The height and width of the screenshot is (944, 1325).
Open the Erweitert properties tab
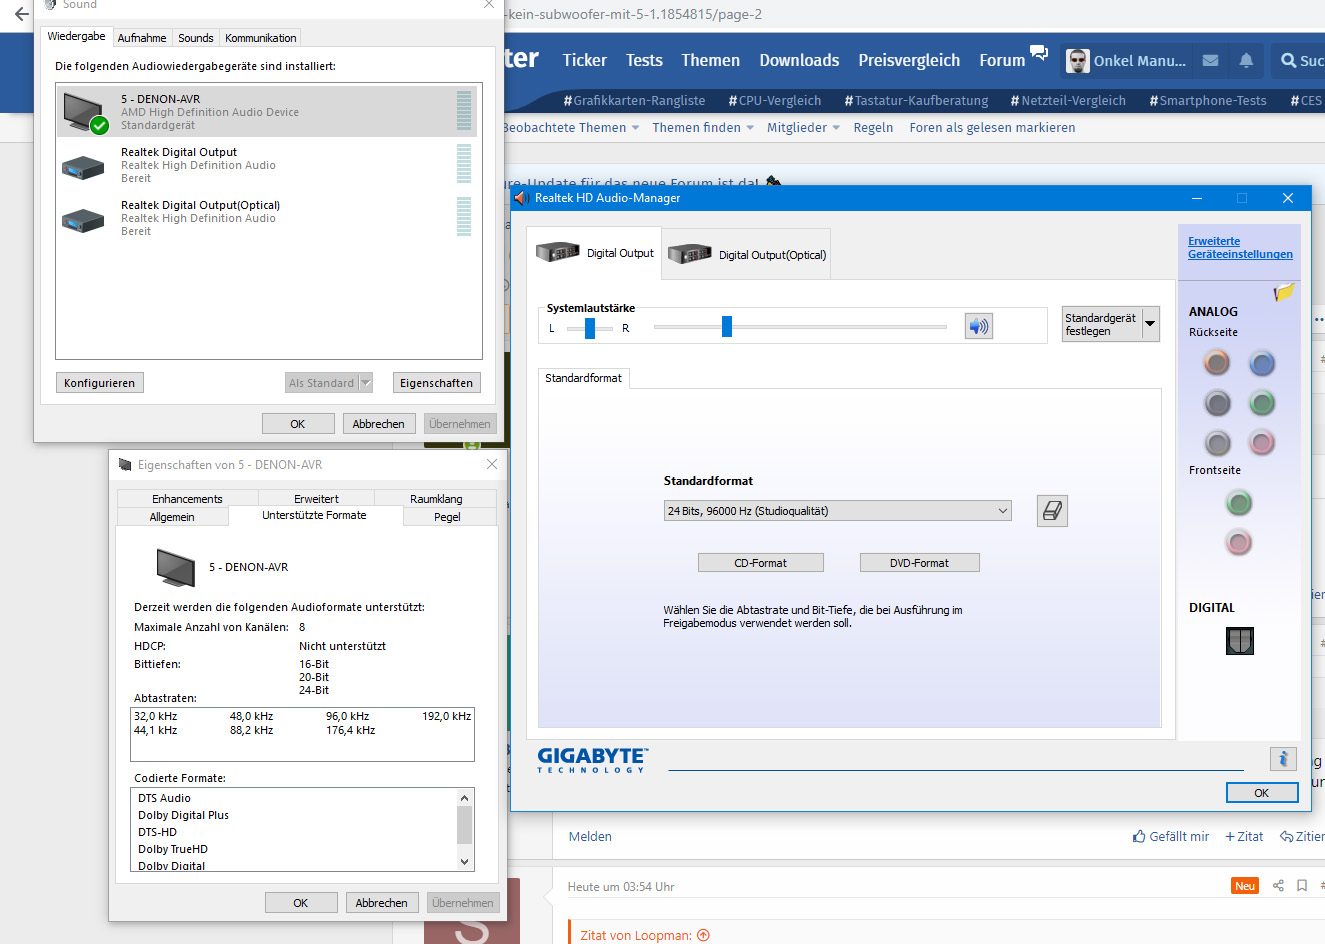click(316, 499)
